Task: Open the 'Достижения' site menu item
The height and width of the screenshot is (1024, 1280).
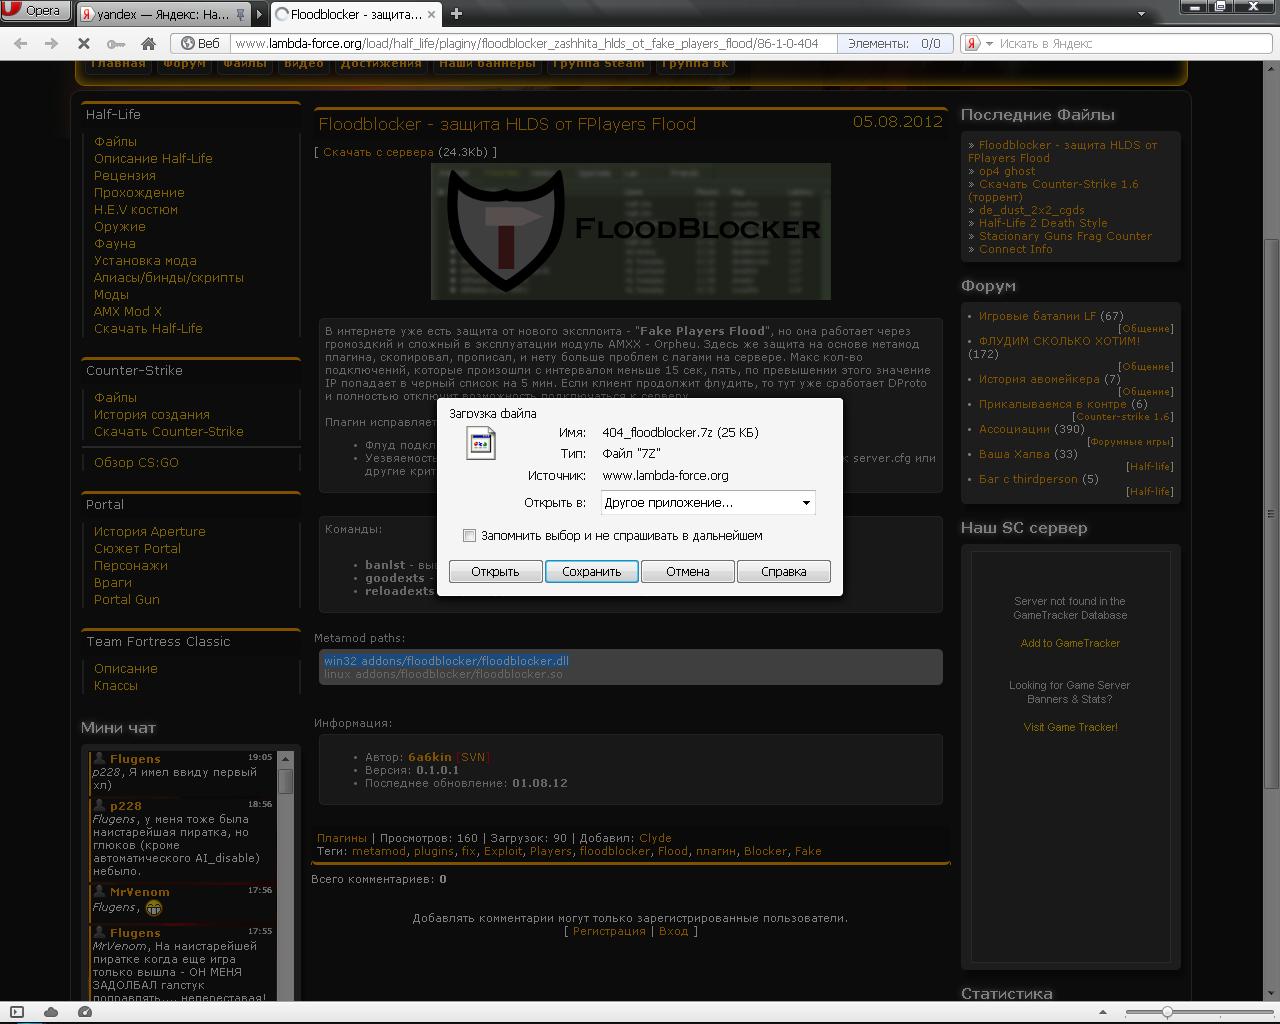Action: pos(381,64)
